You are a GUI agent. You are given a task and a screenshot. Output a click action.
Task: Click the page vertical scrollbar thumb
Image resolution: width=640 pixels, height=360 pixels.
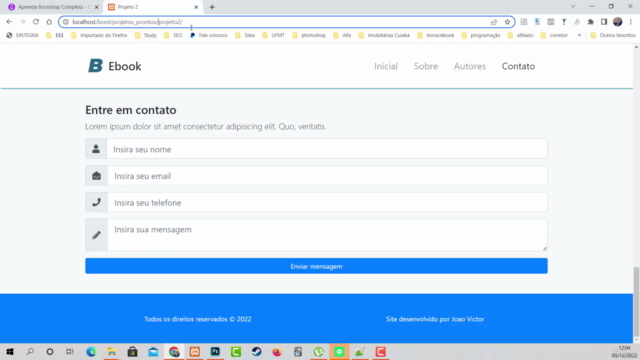coord(636,301)
